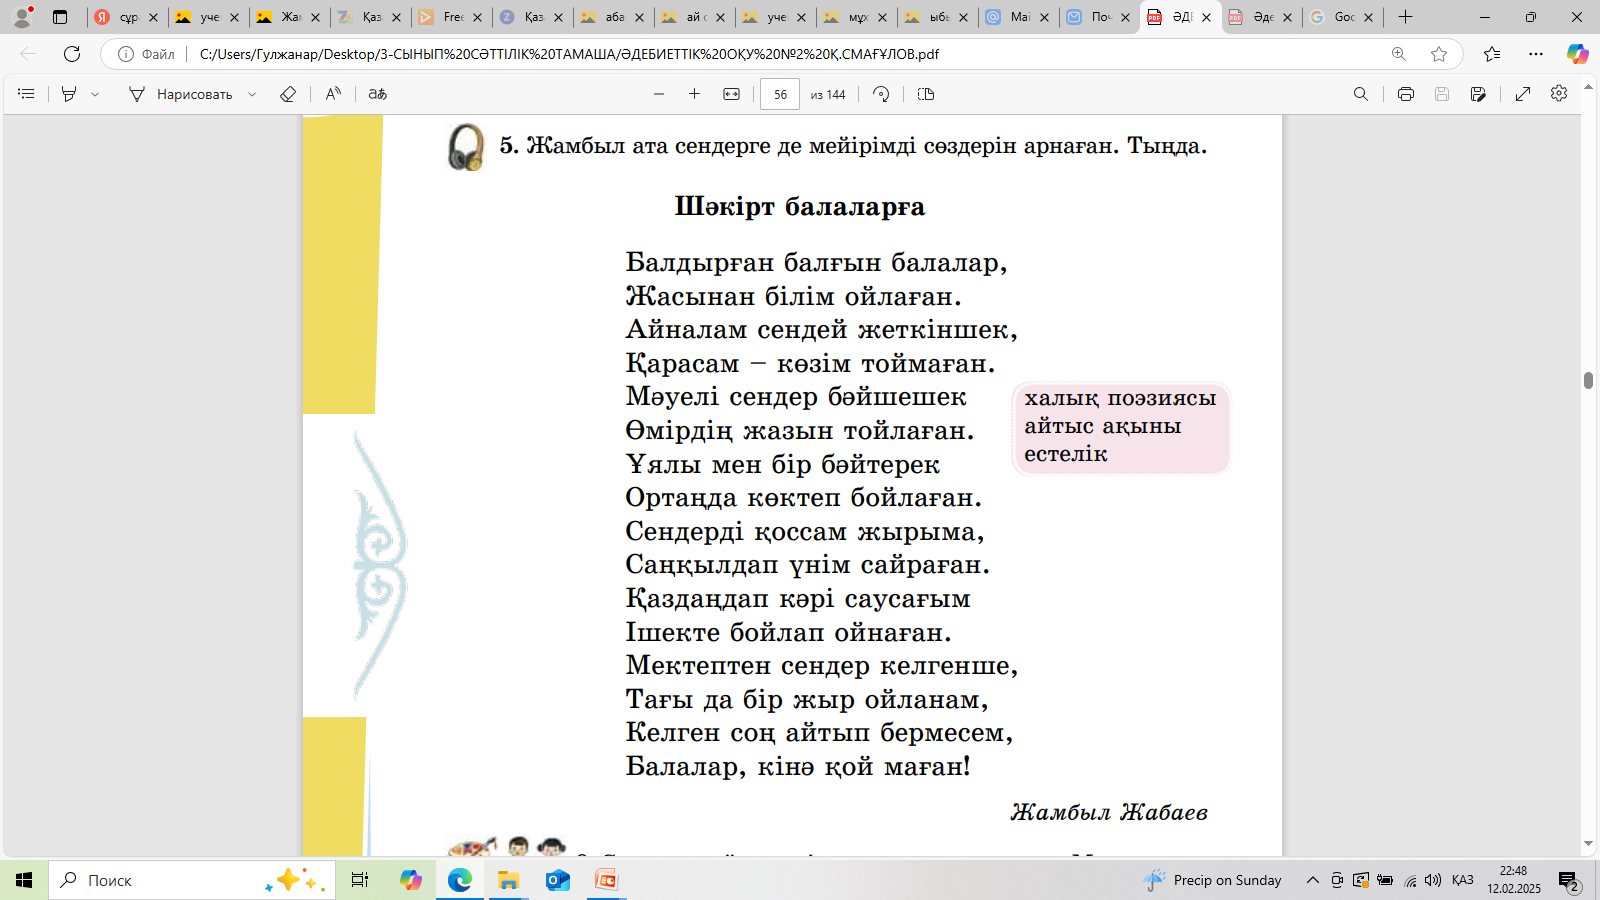
Task: Click the glossary phrase 'халық поэзиясы'
Action: coord(1120,398)
